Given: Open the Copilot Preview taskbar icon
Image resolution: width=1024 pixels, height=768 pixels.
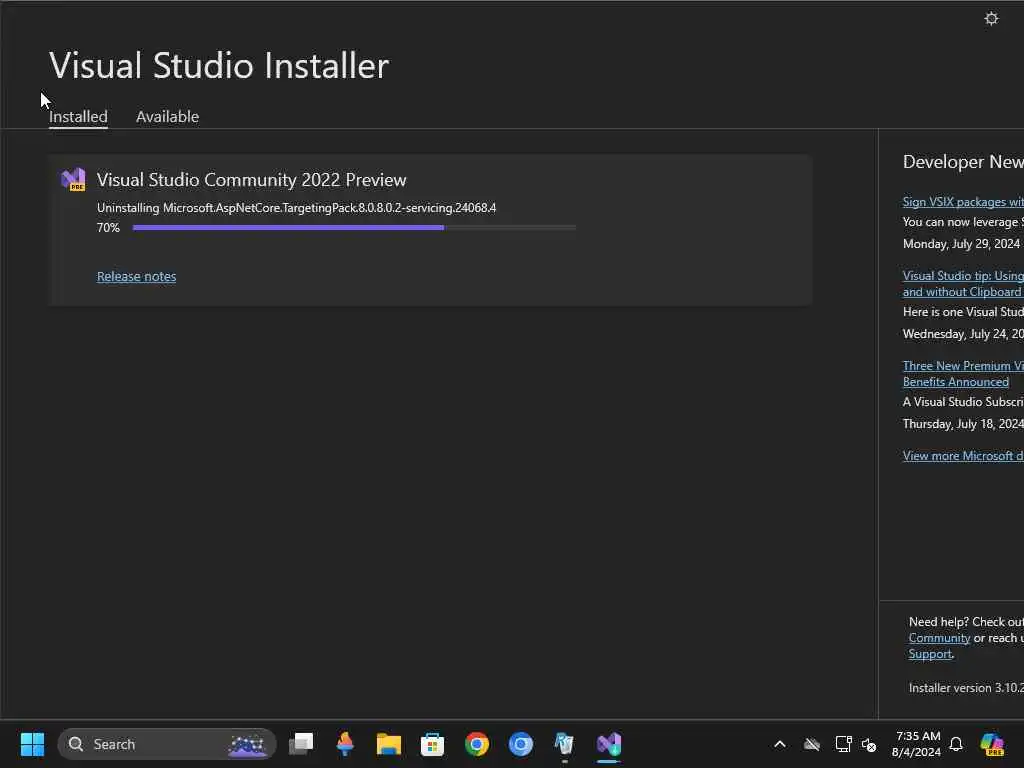Looking at the screenshot, I should [x=991, y=744].
